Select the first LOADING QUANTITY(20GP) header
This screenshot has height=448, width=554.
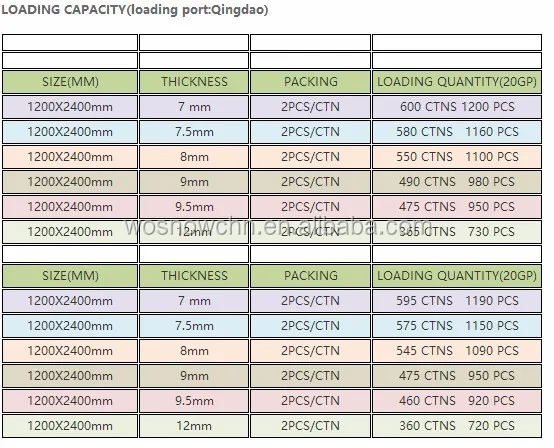click(x=457, y=82)
